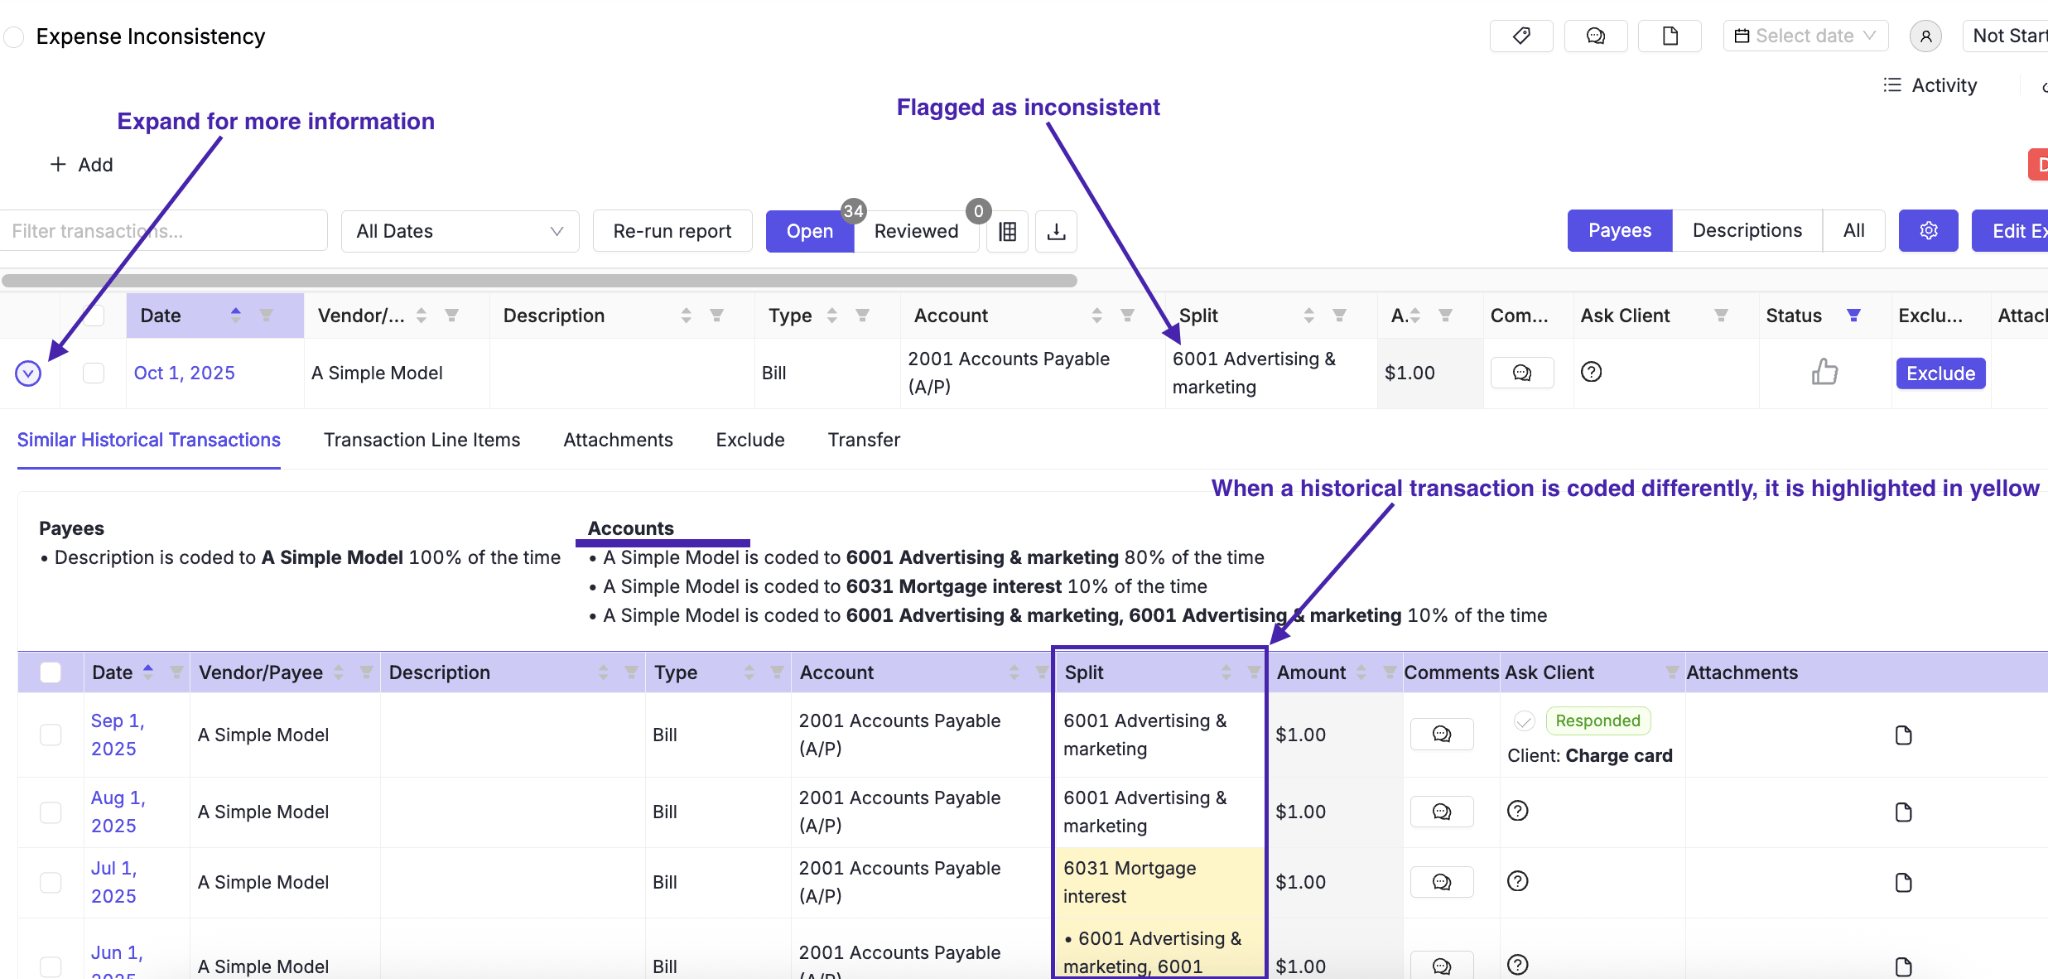Ask client about Jul 1, 2025 transaction
This screenshot has height=979, width=2048.
click(x=1518, y=881)
